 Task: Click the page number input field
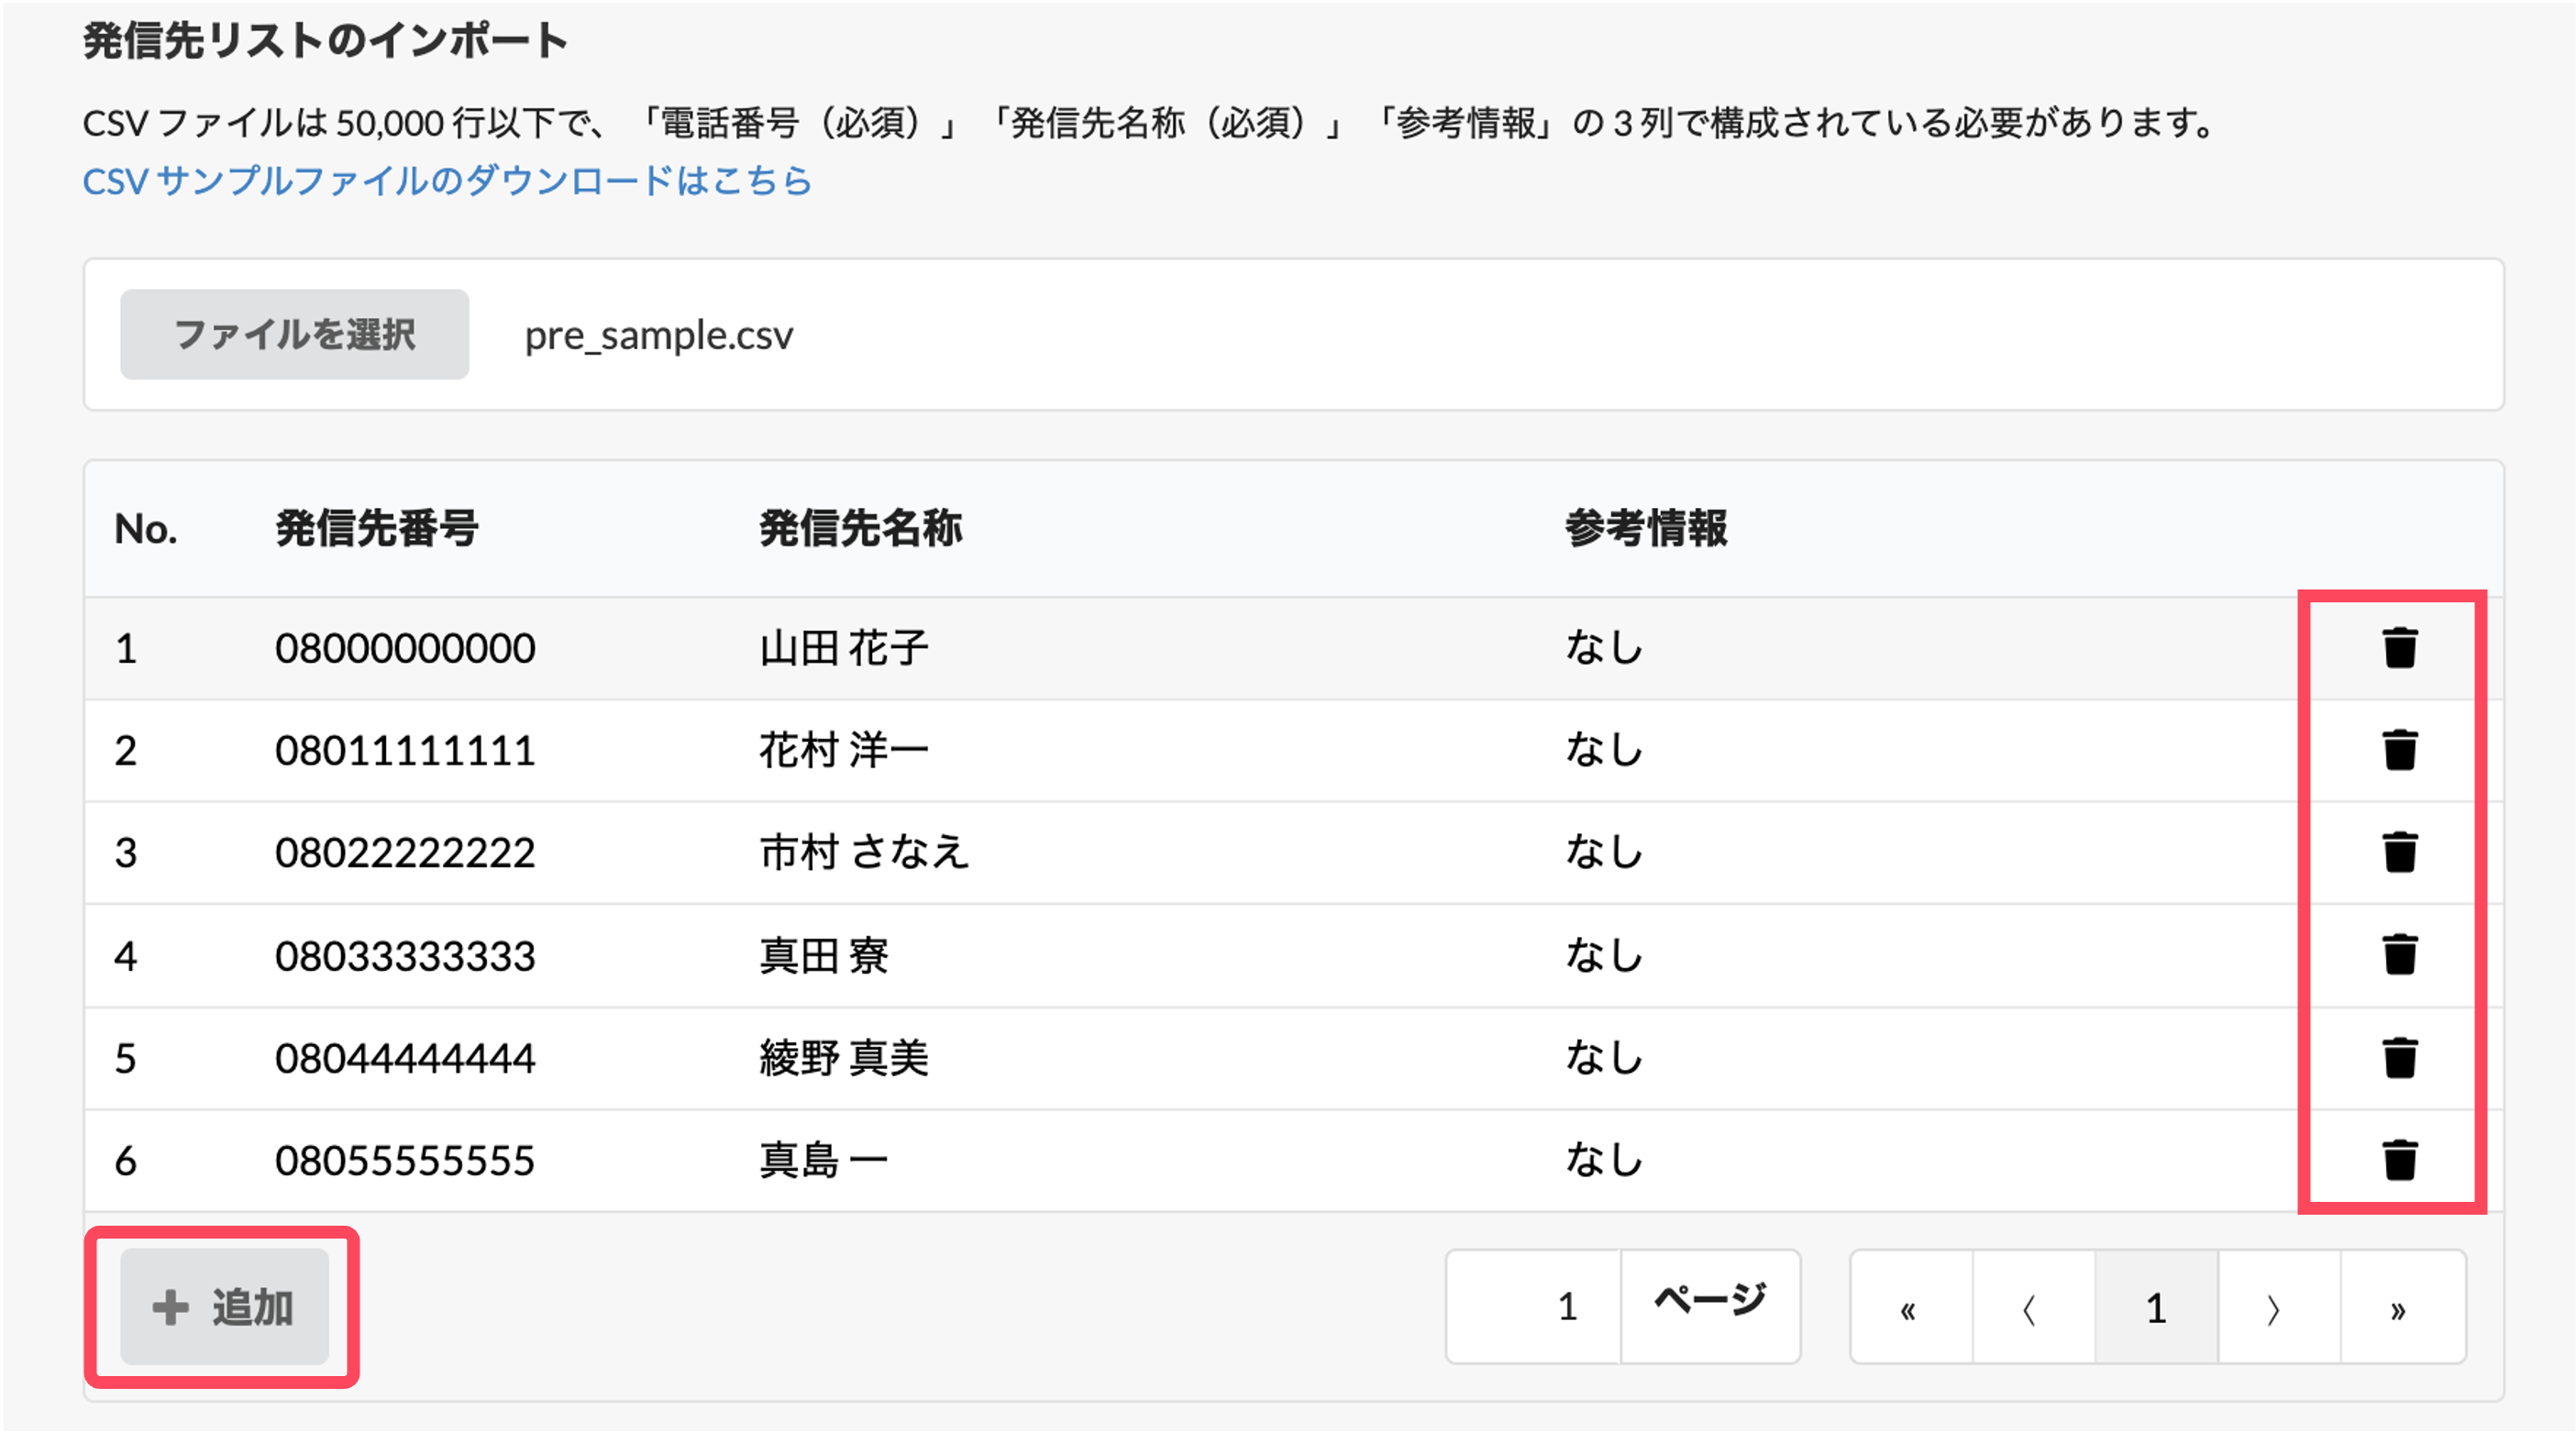(x=1533, y=1306)
